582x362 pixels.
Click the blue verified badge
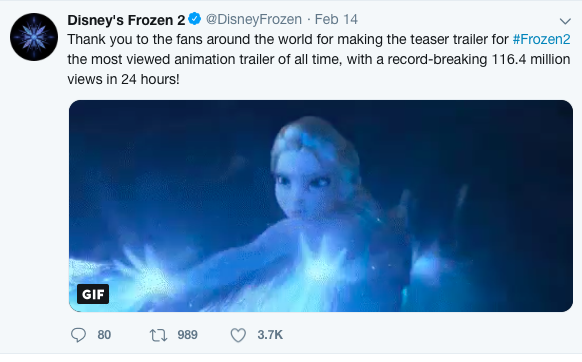click(194, 19)
